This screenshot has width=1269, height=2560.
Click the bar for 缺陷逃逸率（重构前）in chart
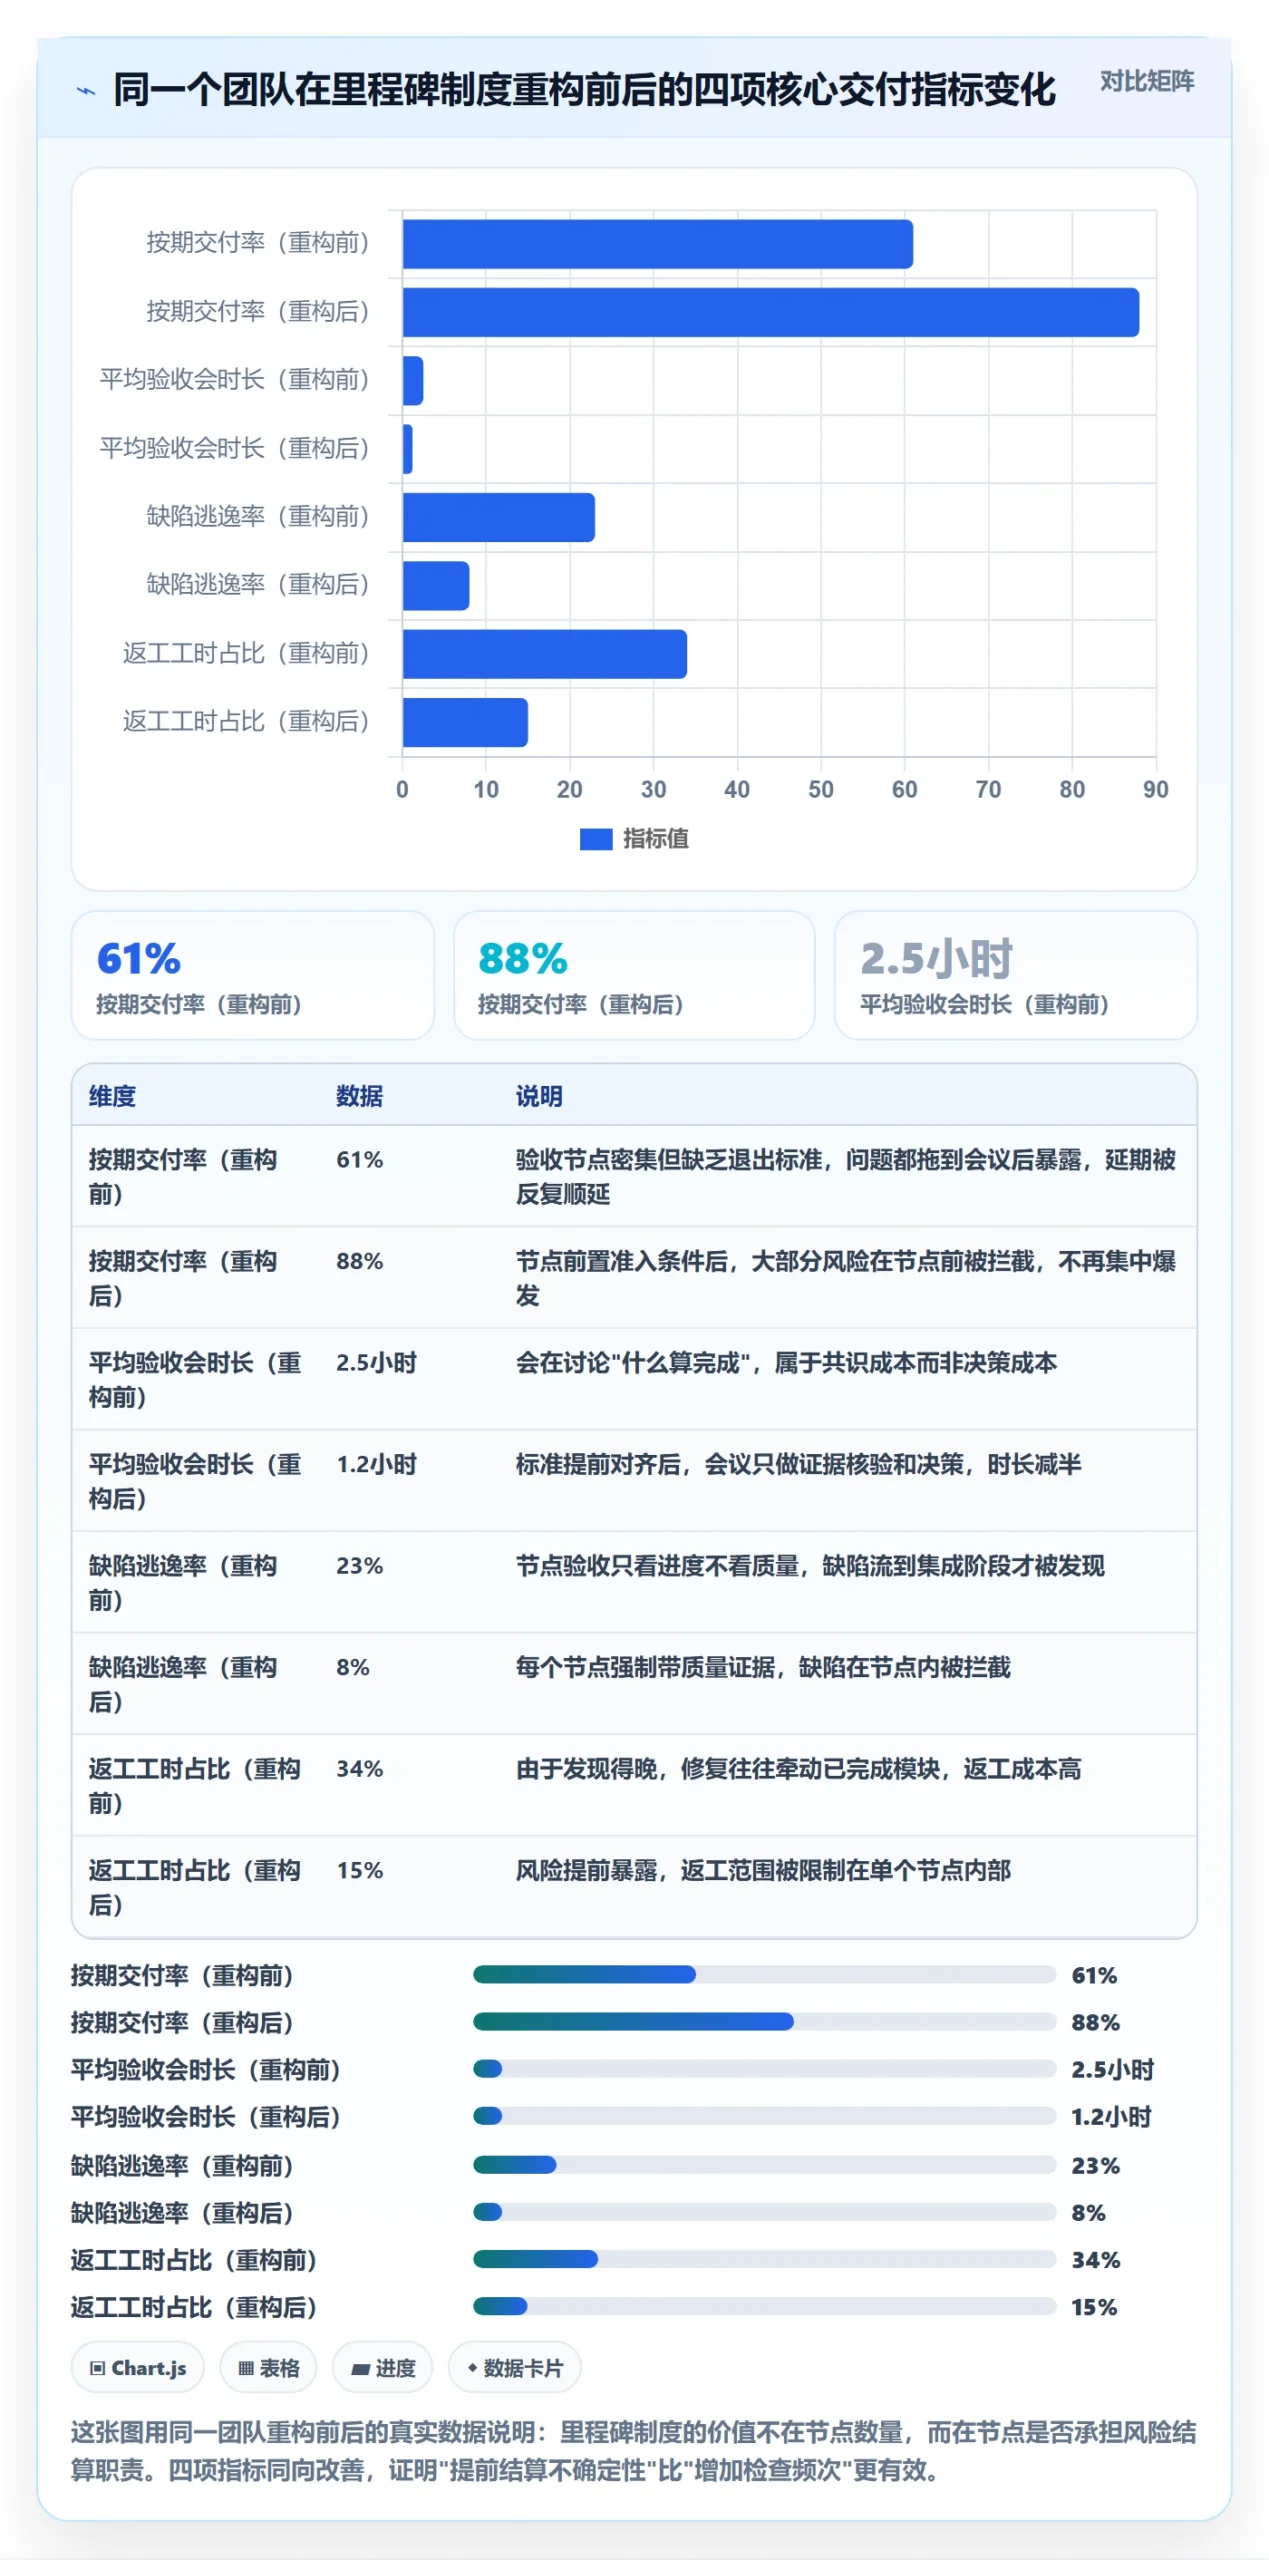498,517
